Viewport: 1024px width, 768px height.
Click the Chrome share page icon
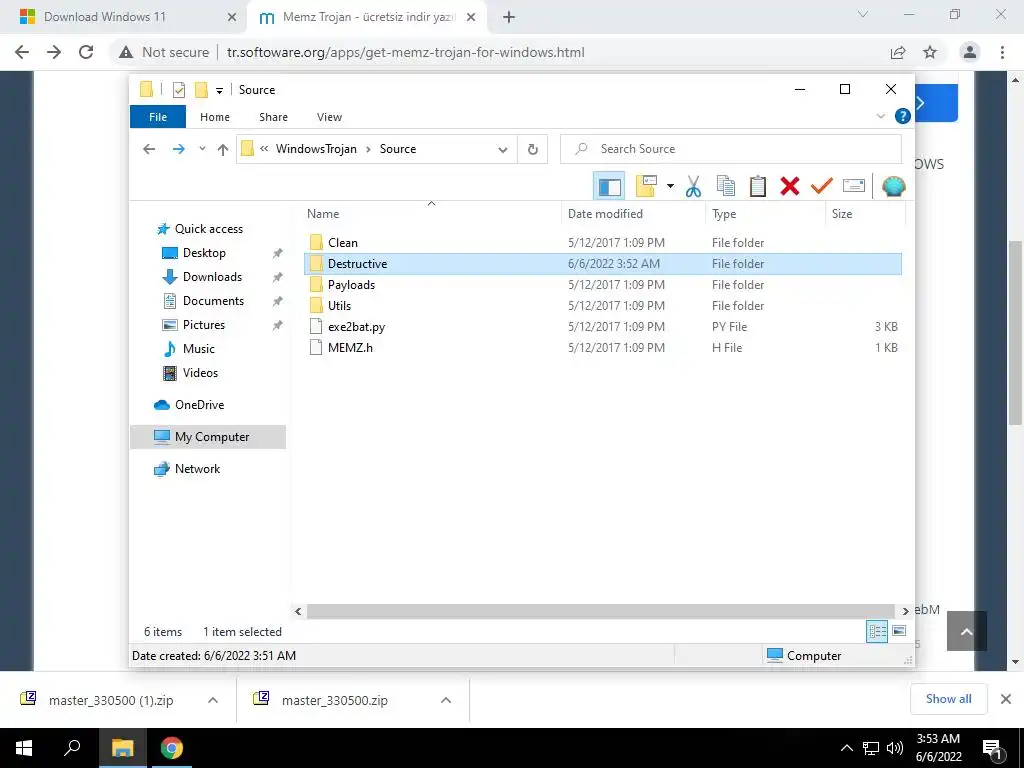tap(898, 52)
